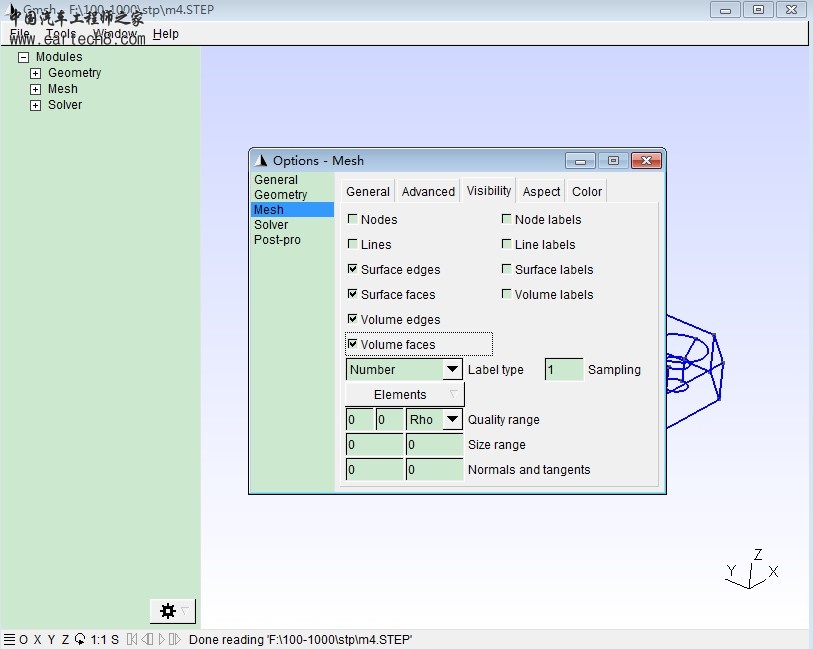Click the rotate view icon in status bar
Screen dimensions: 813x649
80,640
